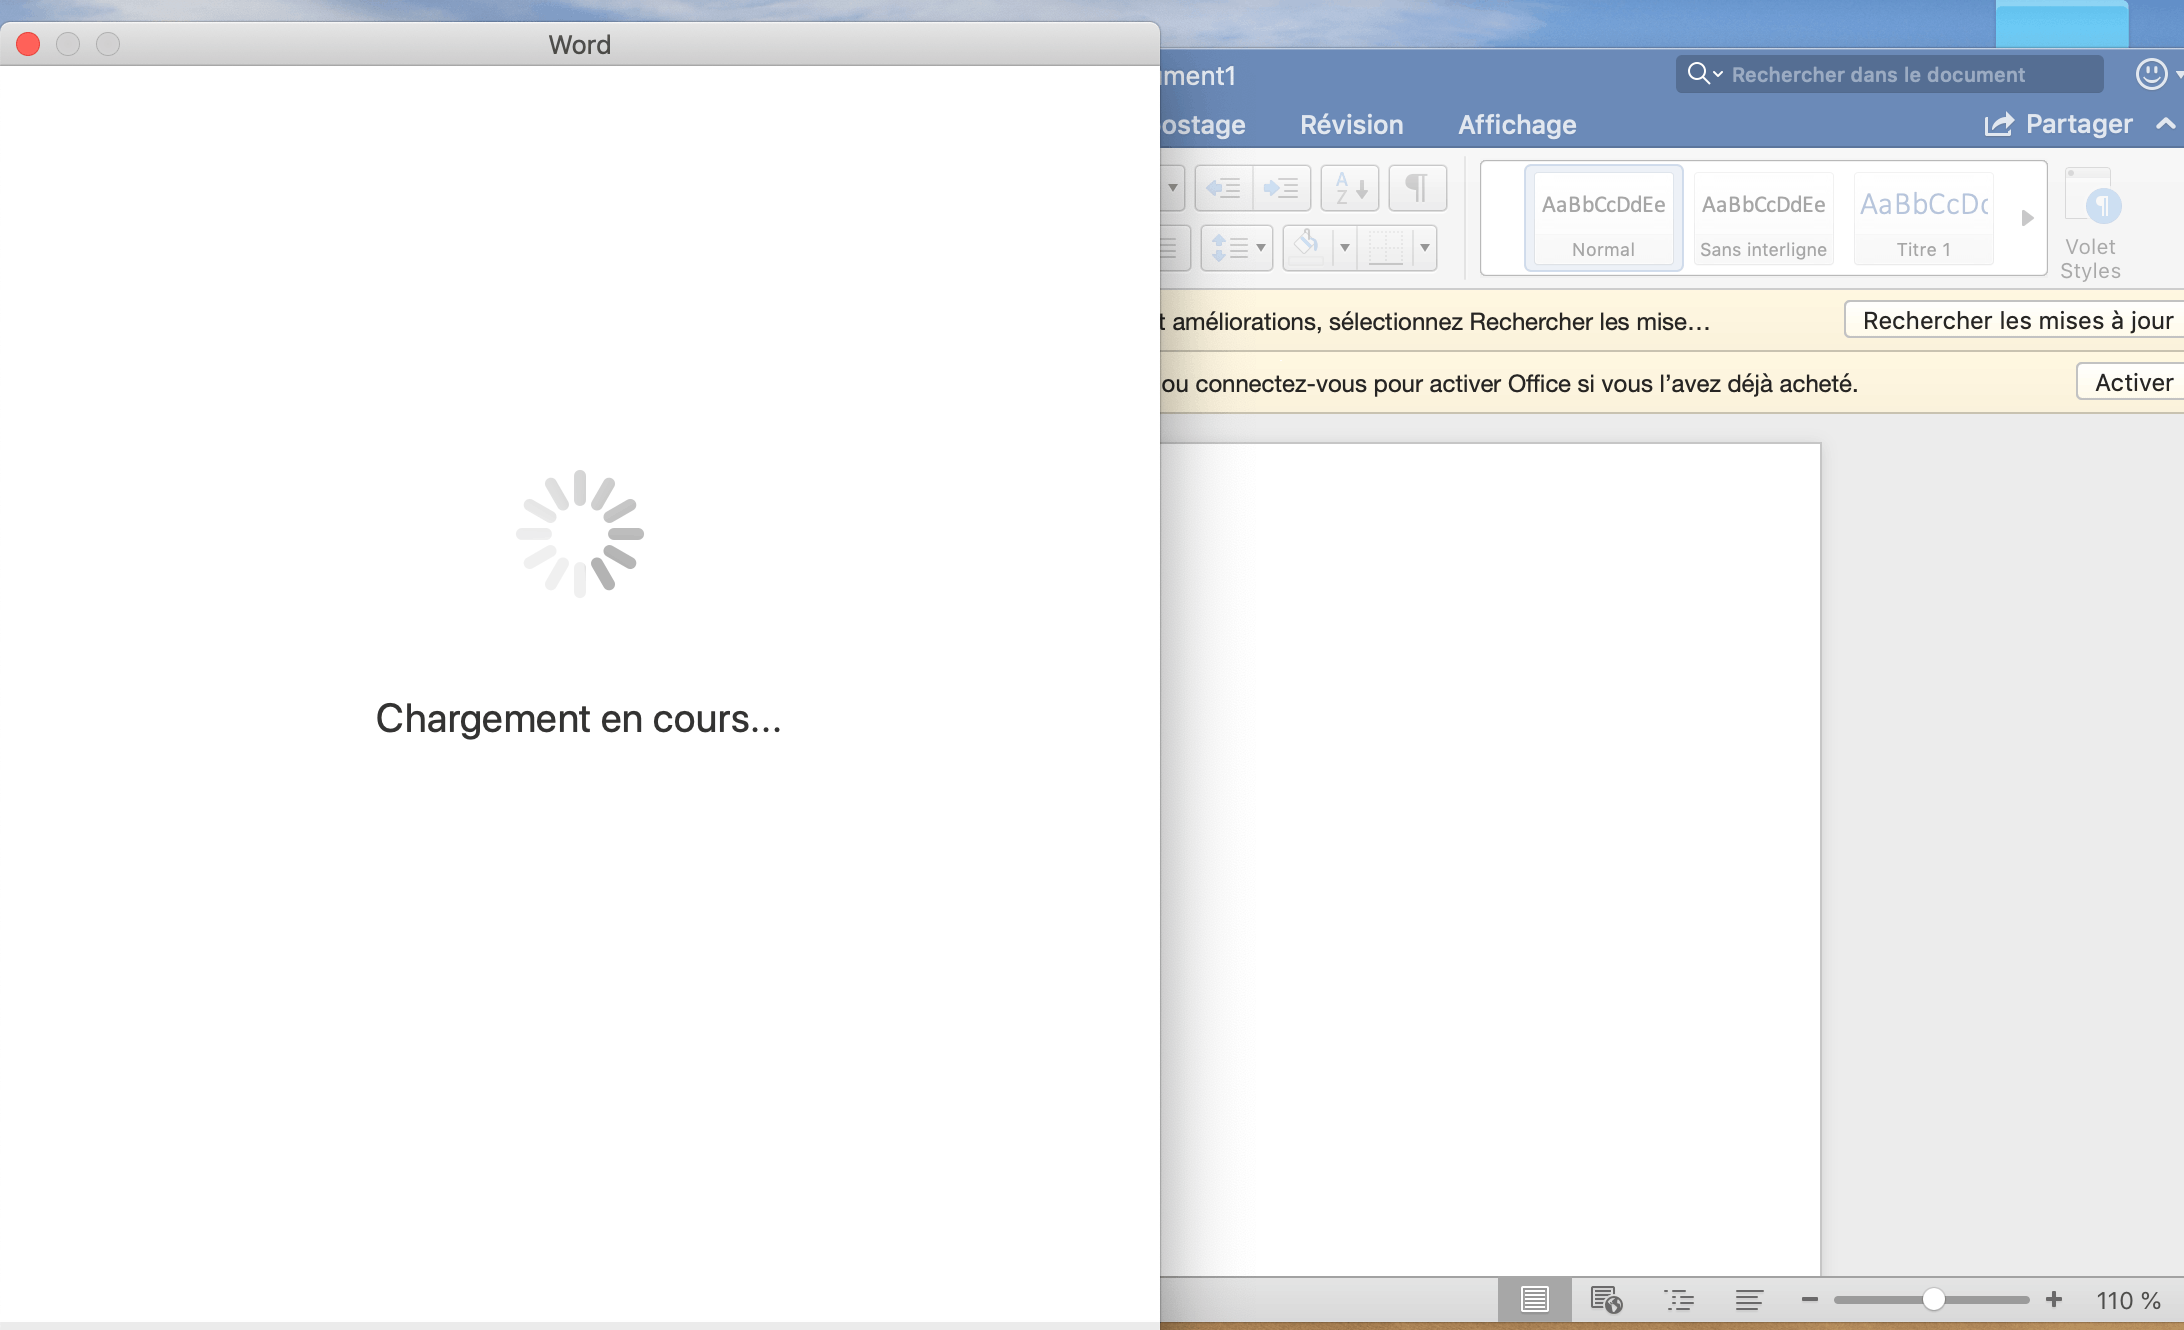This screenshot has width=2184, height=1330.
Task: Click Rechercher les mises à jour button
Action: 2016,320
